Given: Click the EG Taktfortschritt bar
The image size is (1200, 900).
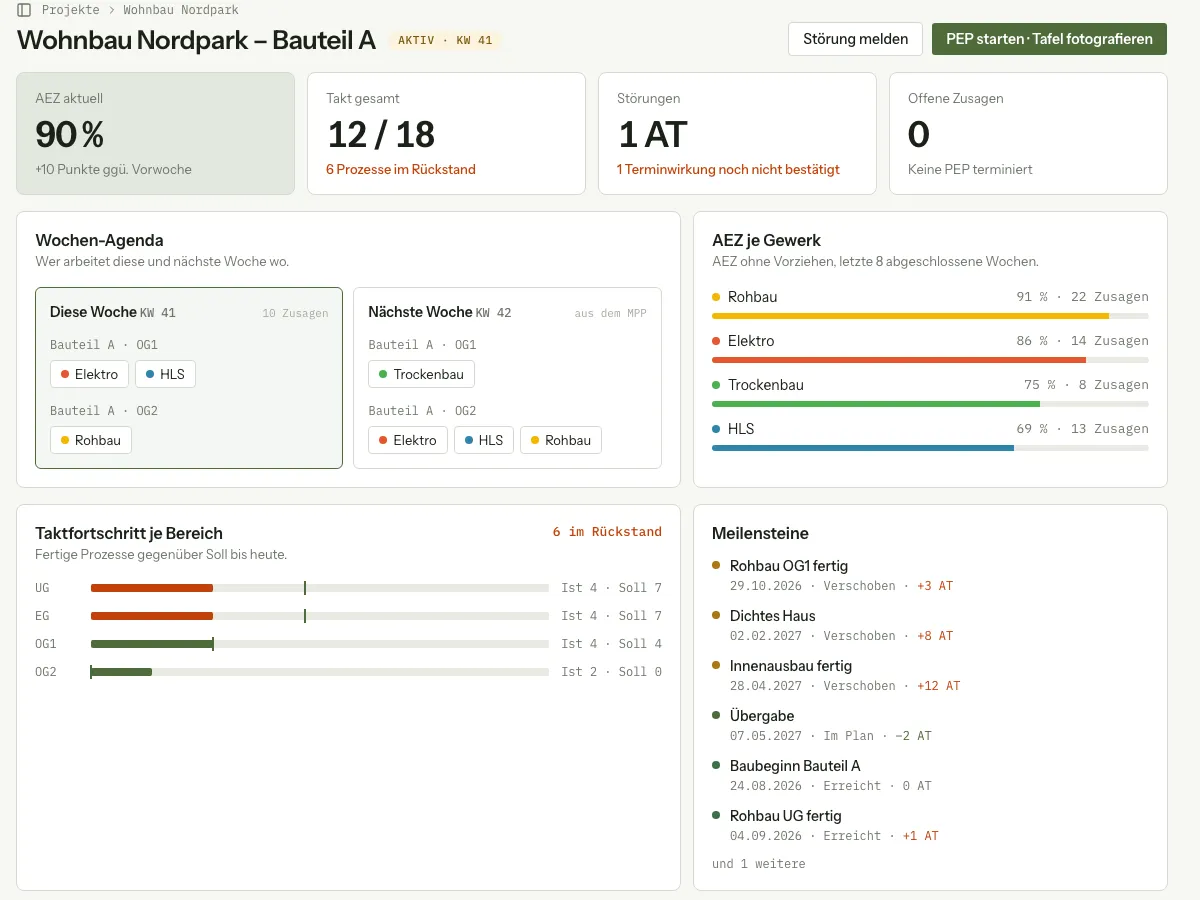Looking at the screenshot, I should [320, 616].
